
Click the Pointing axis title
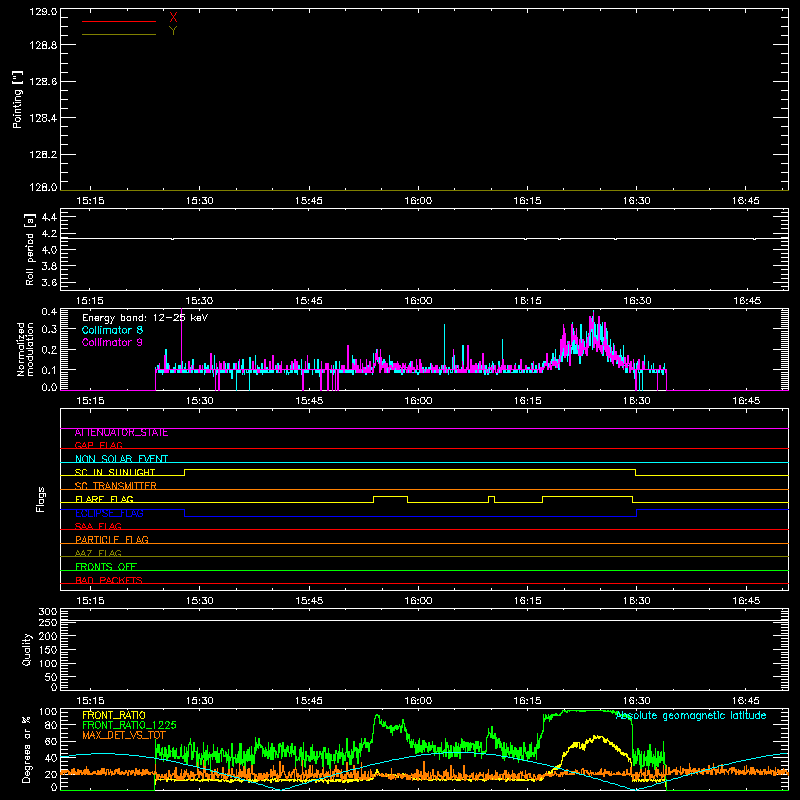[x=18, y=99]
